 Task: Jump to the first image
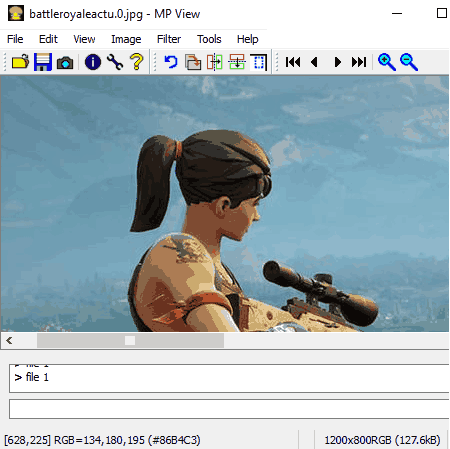[293, 62]
